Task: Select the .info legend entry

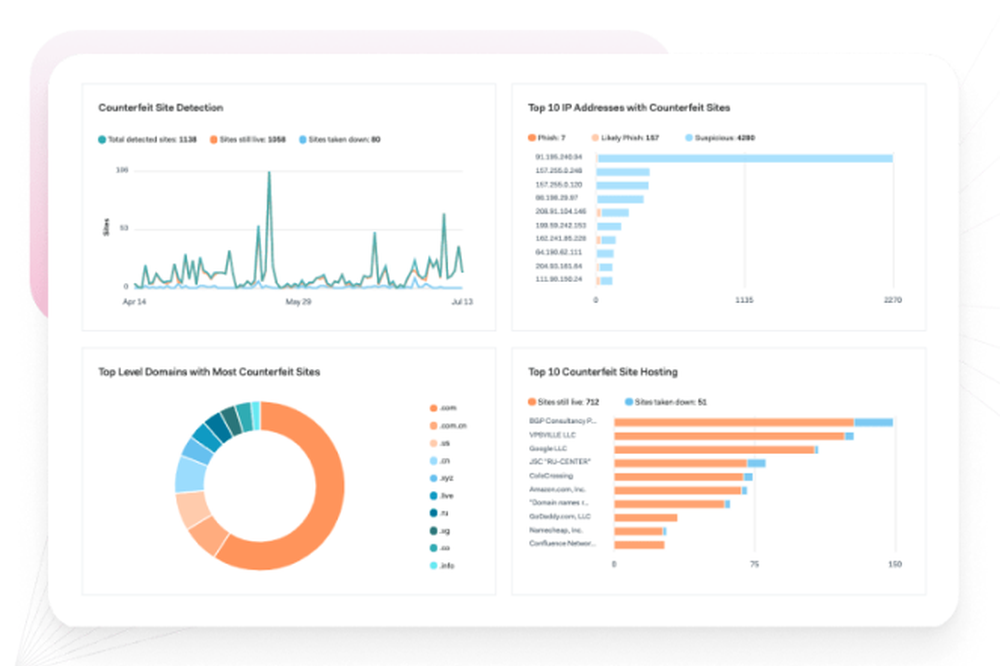Action: [442, 566]
